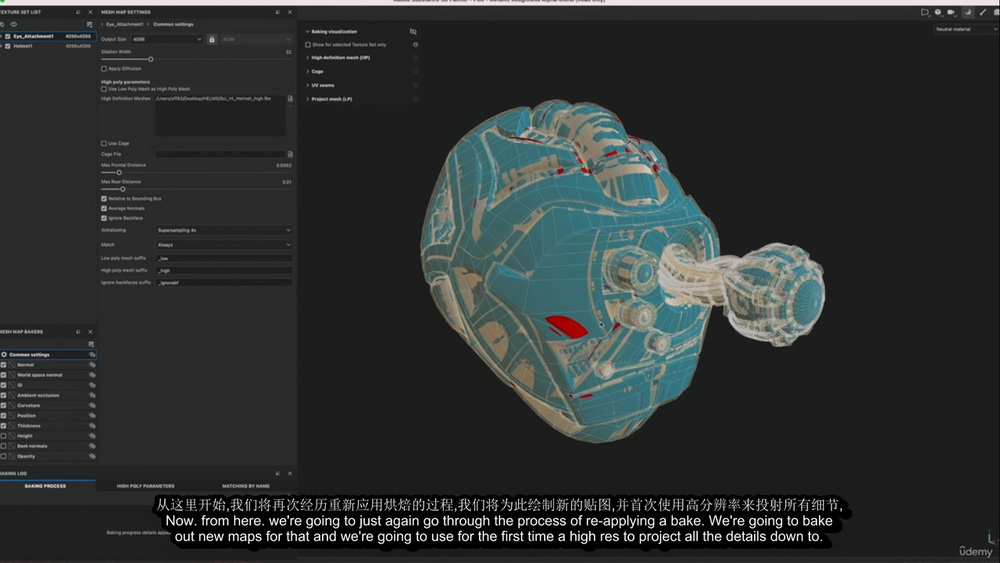Check Show for selected Texture Set only
Image resolution: width=1000 pixels, height=563 pixels.
pyautogui.click(x=308, y=45)
